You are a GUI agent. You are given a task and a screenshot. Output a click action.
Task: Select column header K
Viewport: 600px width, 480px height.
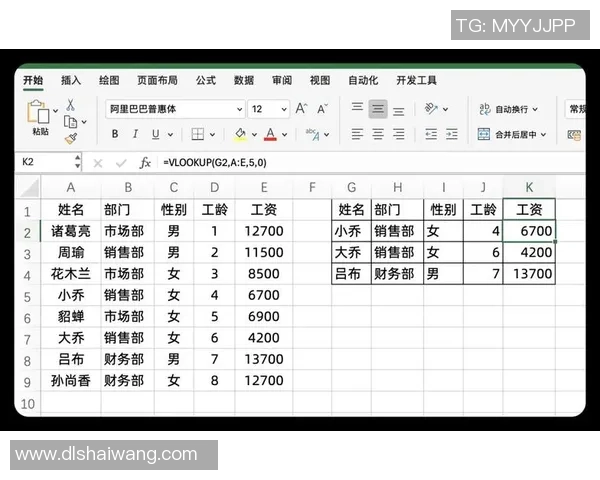(529, 187)
